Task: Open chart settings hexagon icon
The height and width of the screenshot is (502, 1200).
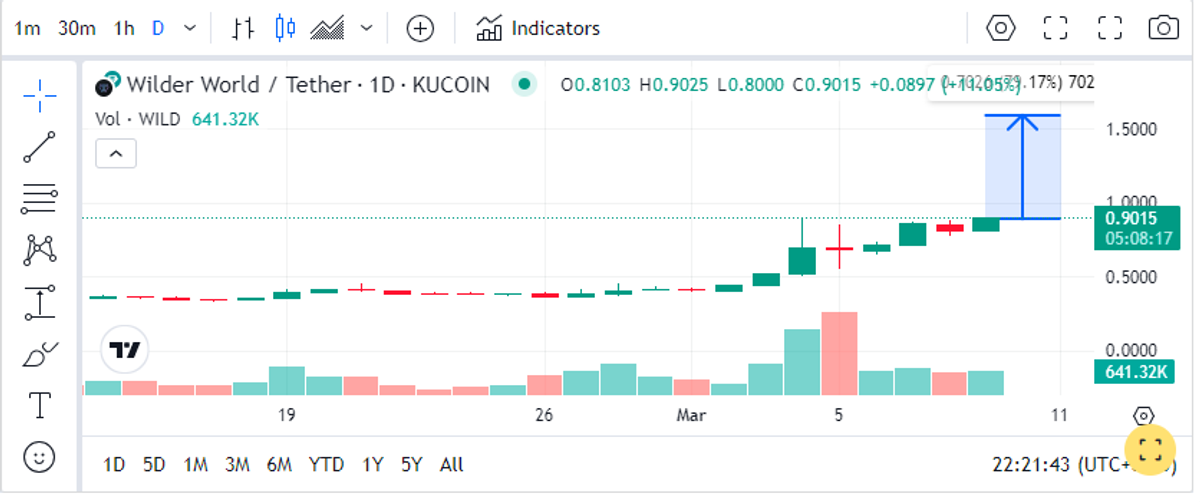Action: tap(1001, 28)
